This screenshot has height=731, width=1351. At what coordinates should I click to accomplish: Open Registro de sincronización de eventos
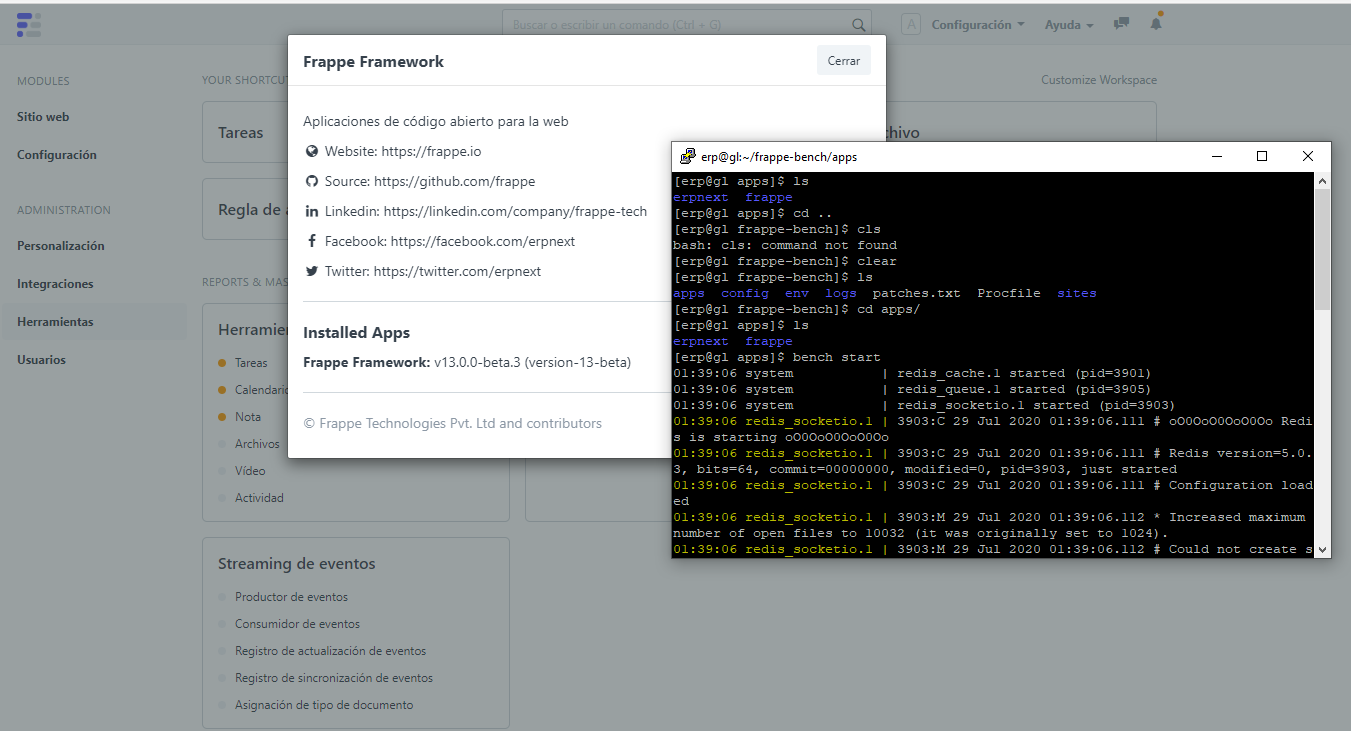point(334,678)
